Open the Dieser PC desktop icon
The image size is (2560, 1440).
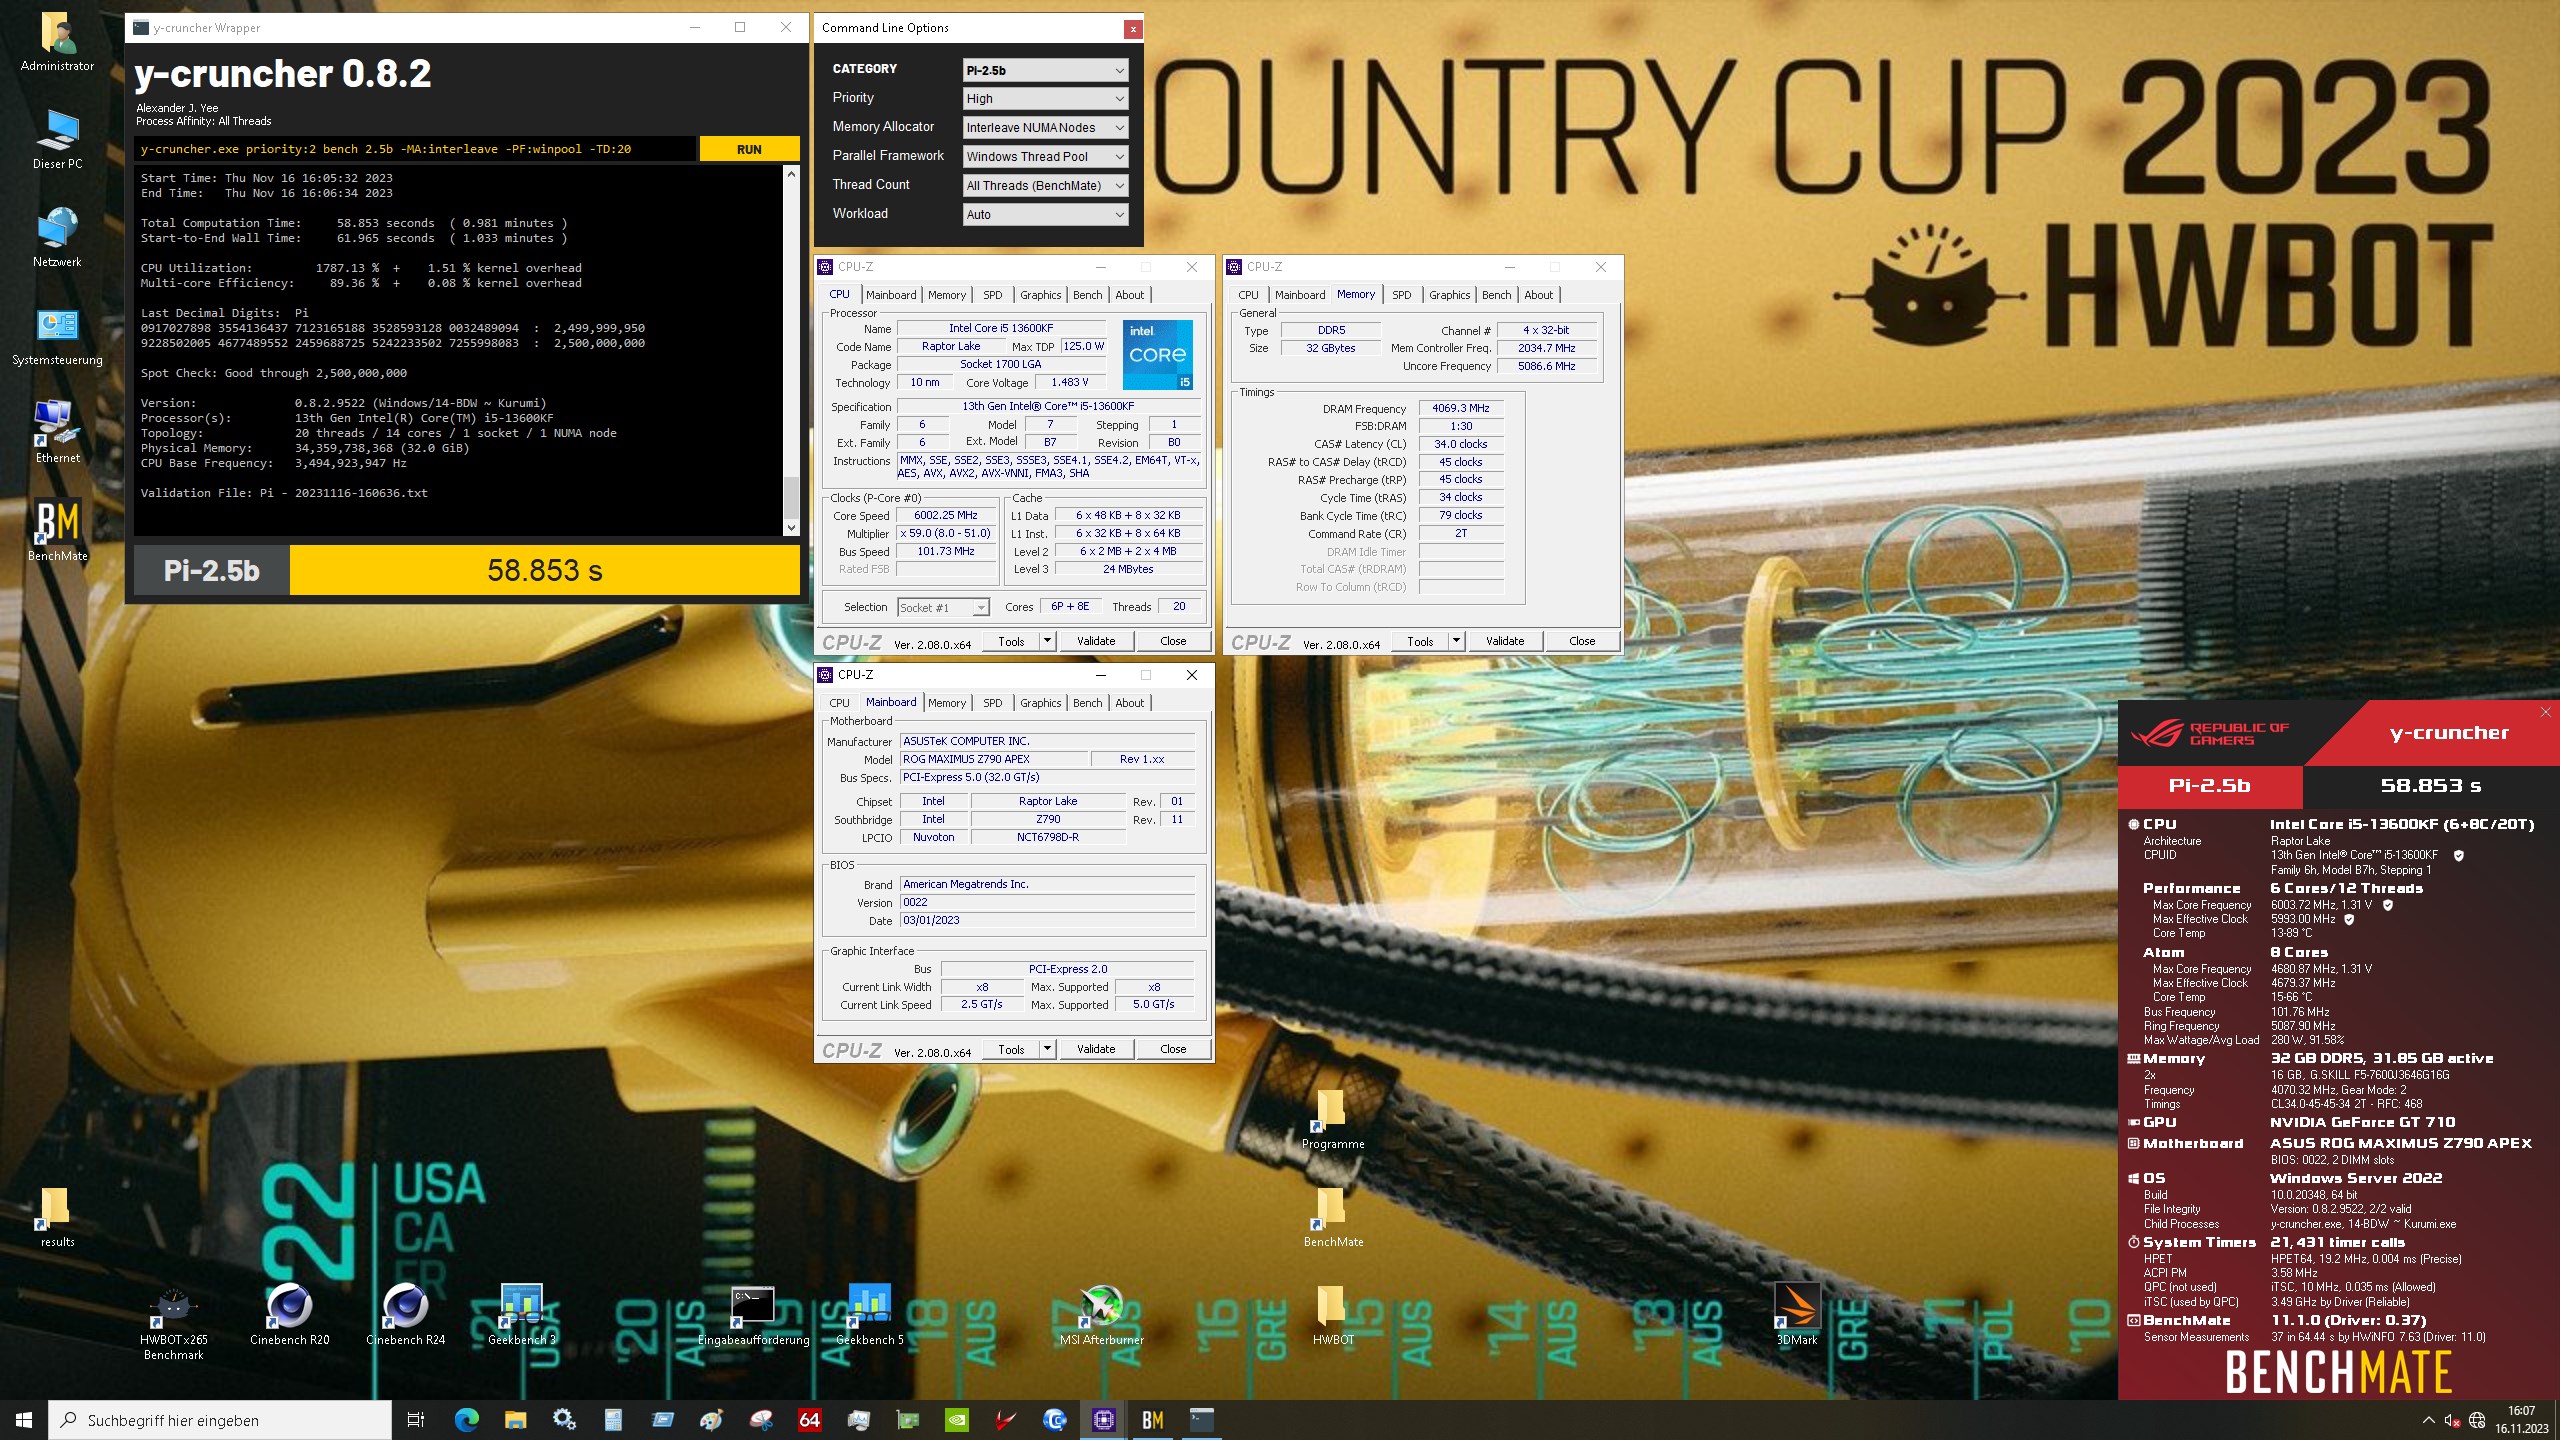(x=57, y=140)
